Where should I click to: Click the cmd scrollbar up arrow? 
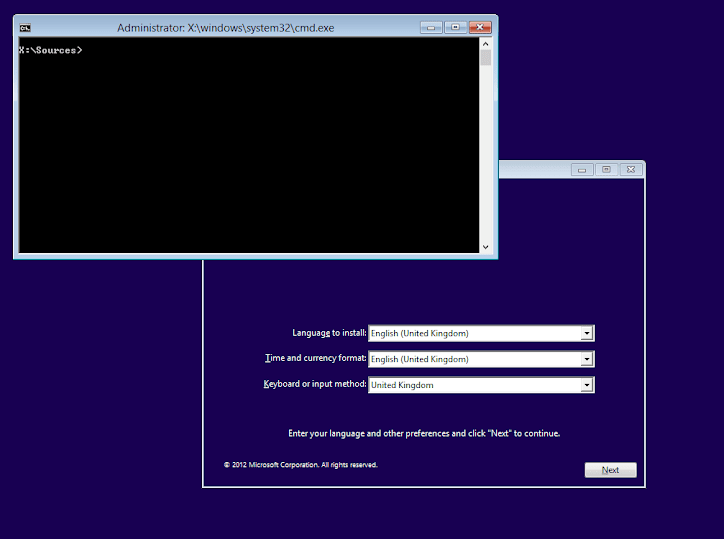[485, 44]
